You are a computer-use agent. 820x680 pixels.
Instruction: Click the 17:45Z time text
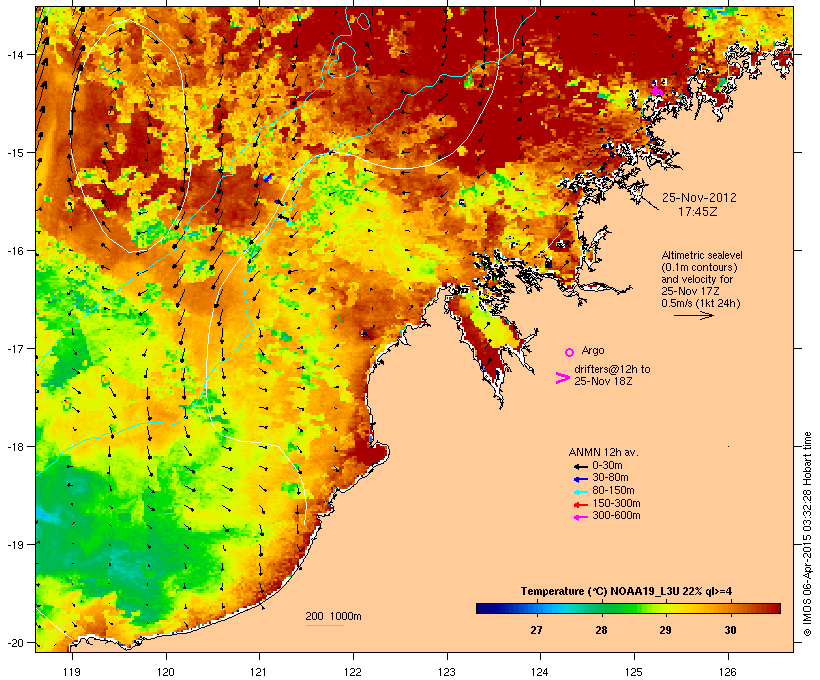pos(698,212)
